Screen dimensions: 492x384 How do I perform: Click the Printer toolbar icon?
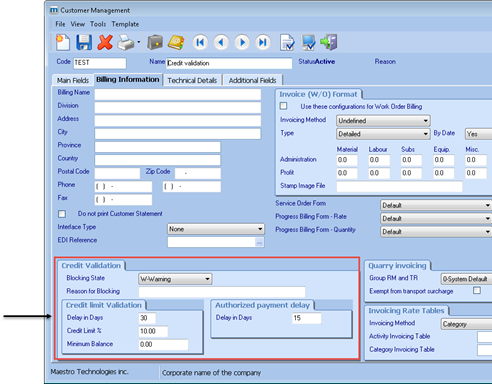(x=126, y=43)
